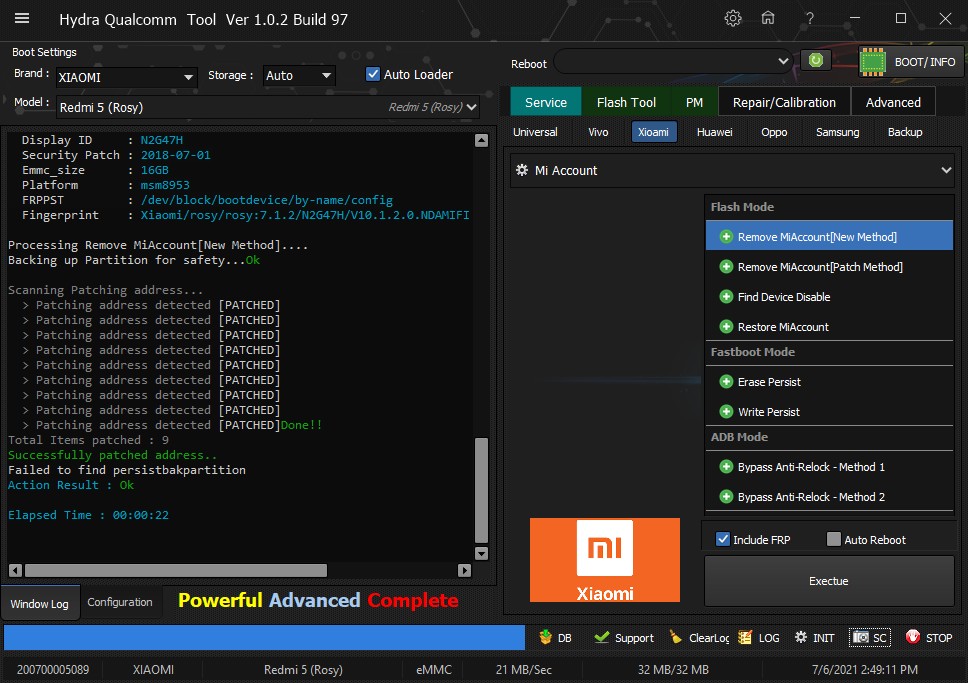Click log vertical scrollbar thumb
This screenshot has width=968, height=683.
point(482,490)
